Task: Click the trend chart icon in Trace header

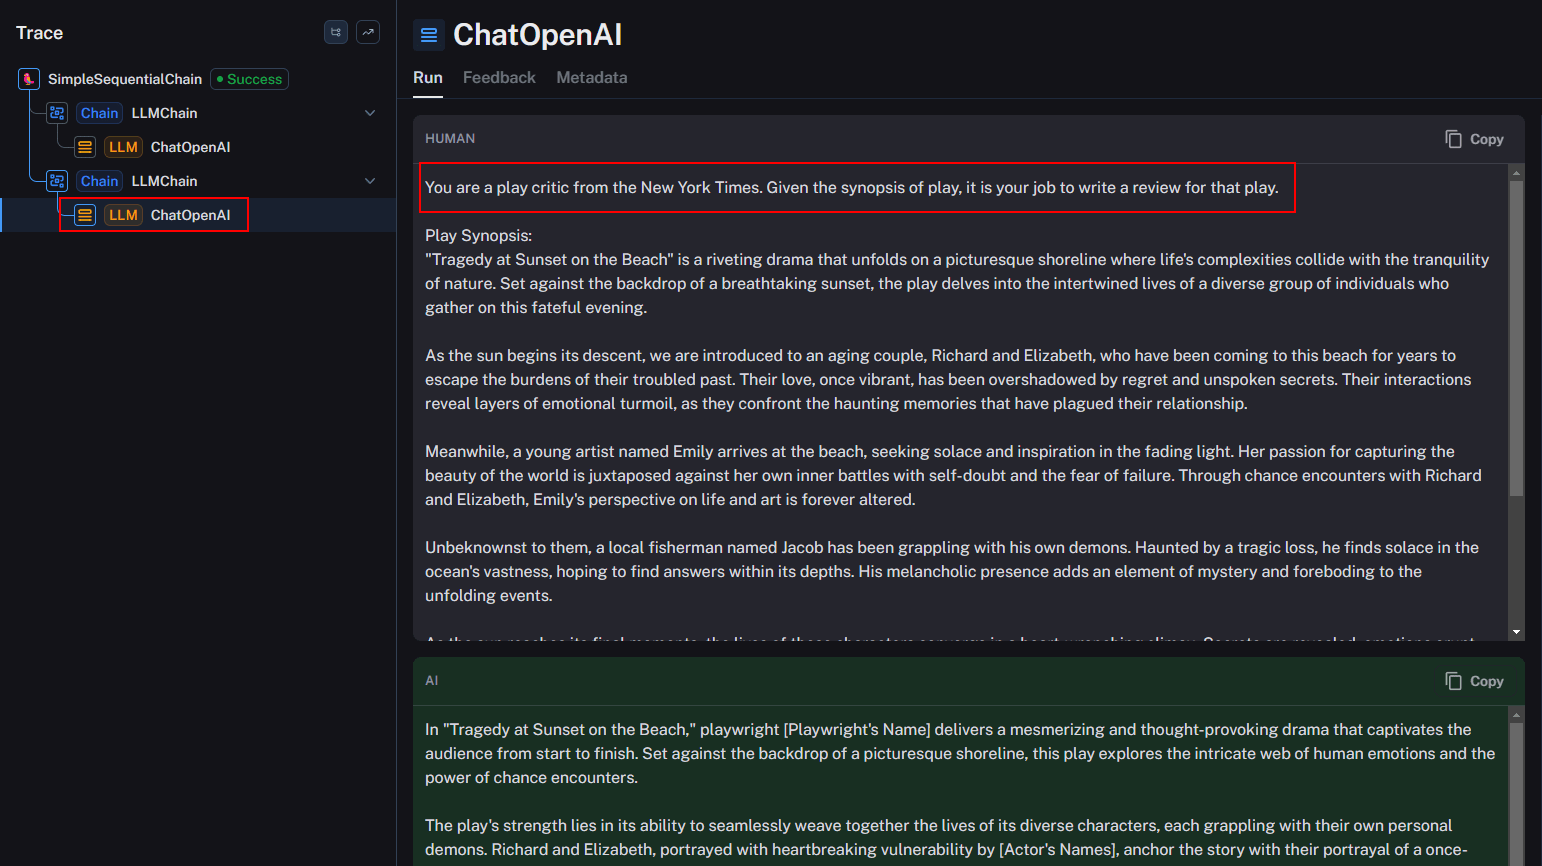Action: [368, 33]
